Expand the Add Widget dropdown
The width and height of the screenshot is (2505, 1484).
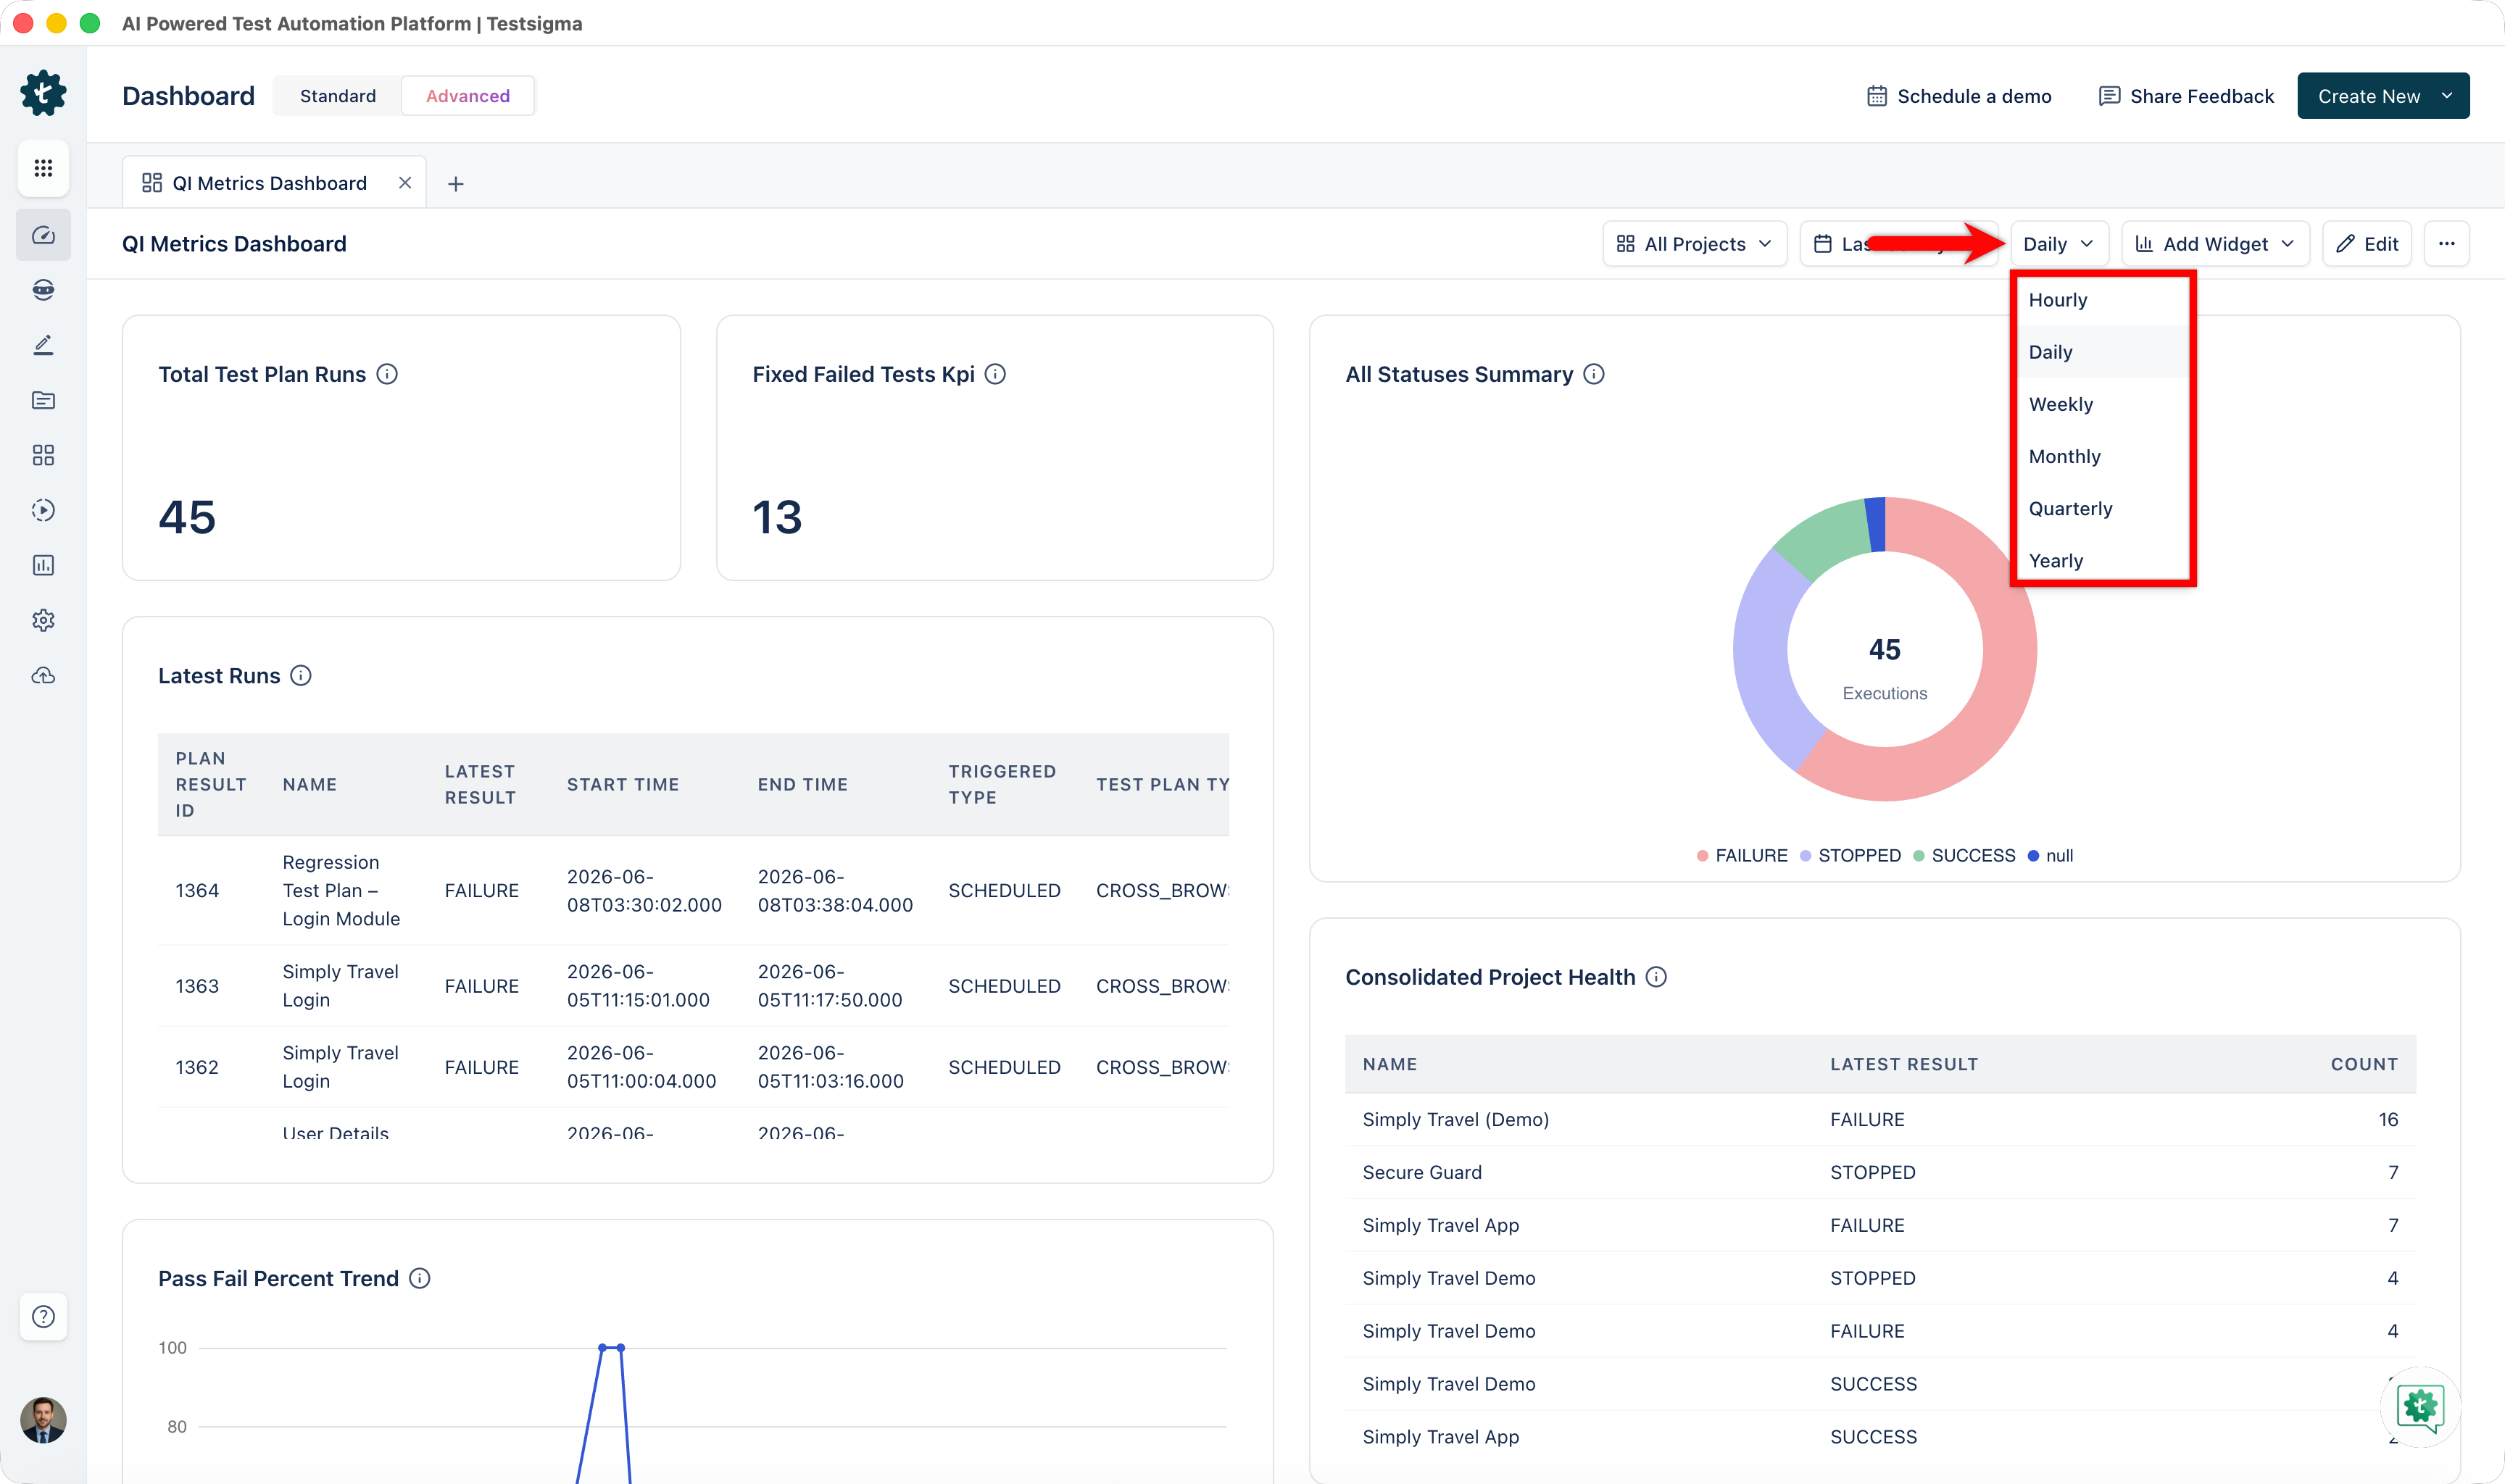click(x=2215, y=244)
